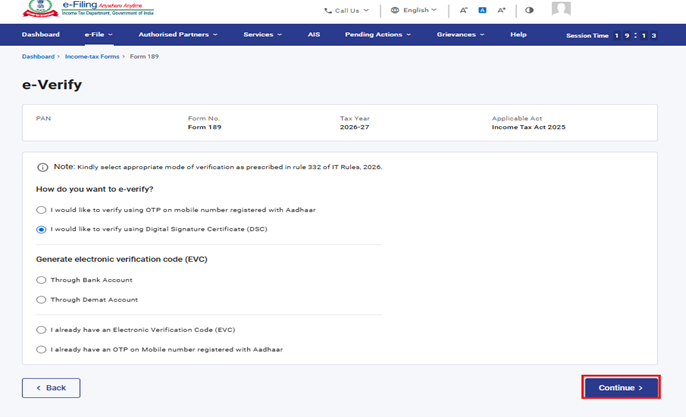Expand the e-File dropdown menu
686x417 pixels.
pyautogui.click(x=98, y=35)
